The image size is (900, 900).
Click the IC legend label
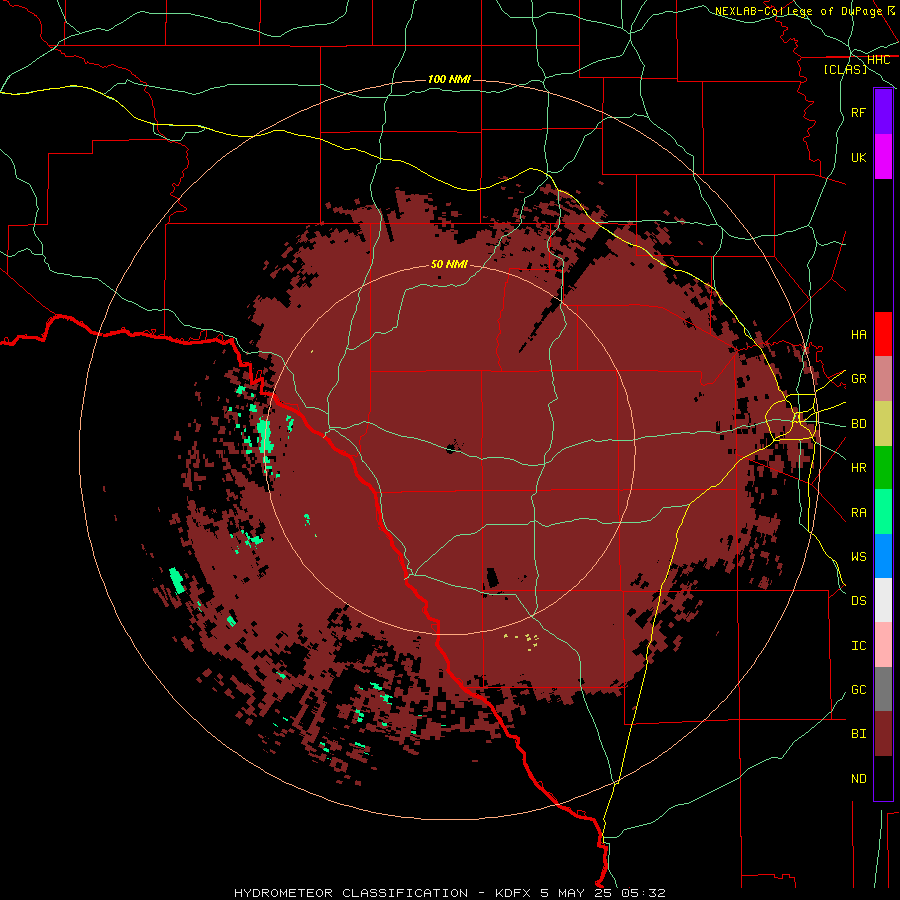[858, 646]
